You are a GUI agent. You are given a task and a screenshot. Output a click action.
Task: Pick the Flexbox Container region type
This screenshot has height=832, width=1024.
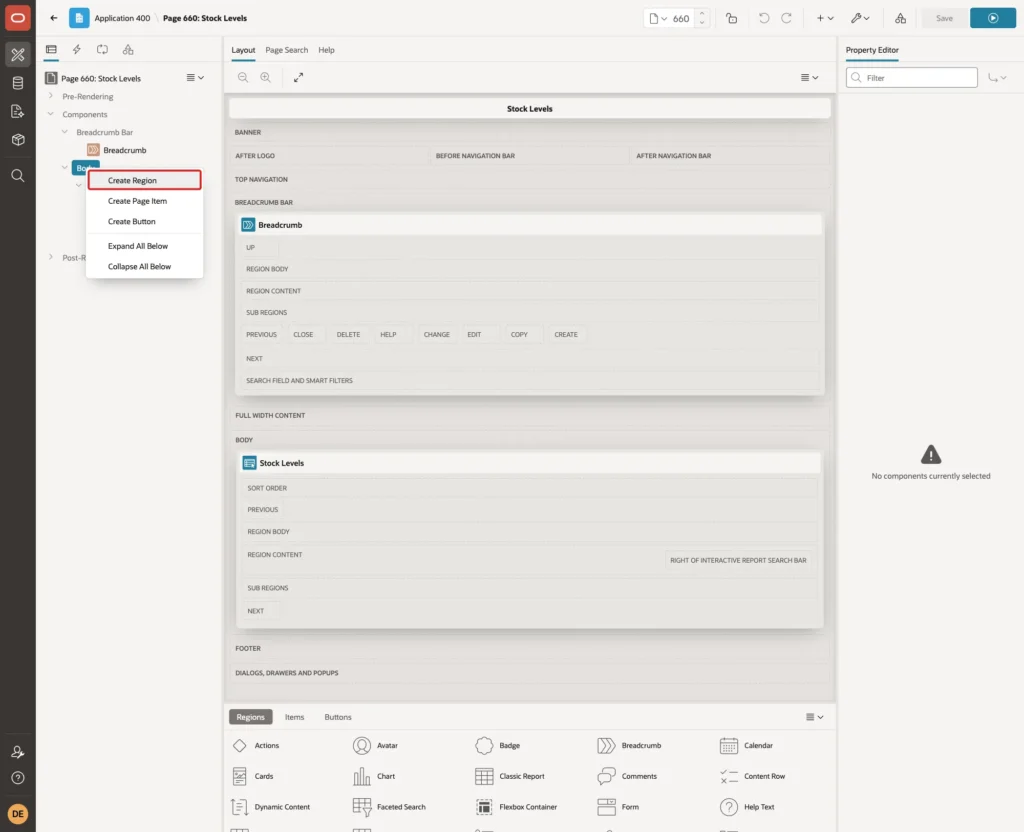click(x=517, y=807)
